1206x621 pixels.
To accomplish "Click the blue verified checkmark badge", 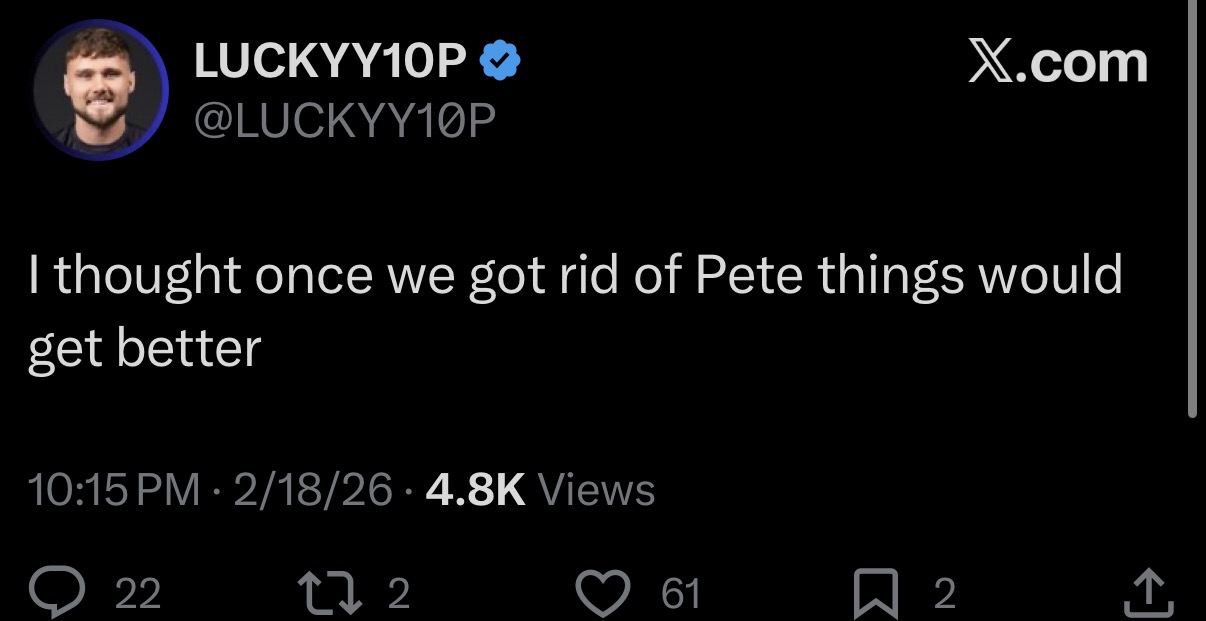I will click(x=499, y=63).
